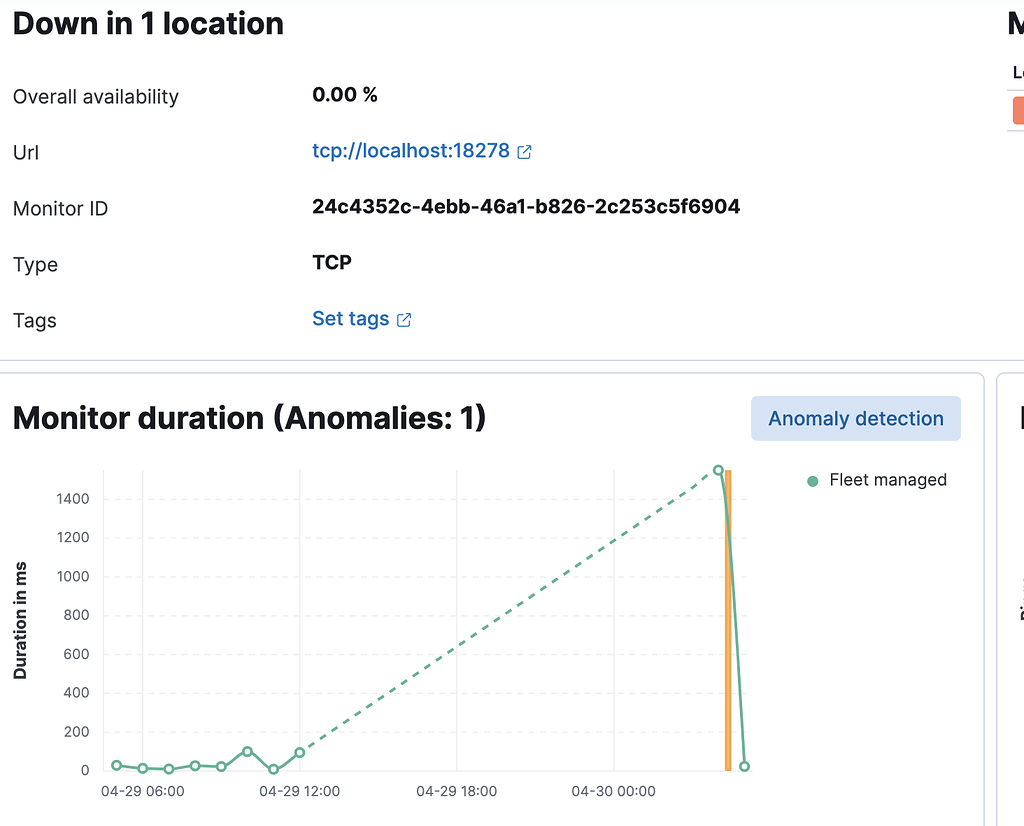
Task: Click the Down in 1 location status heading
Action: (x=147, y=23)
